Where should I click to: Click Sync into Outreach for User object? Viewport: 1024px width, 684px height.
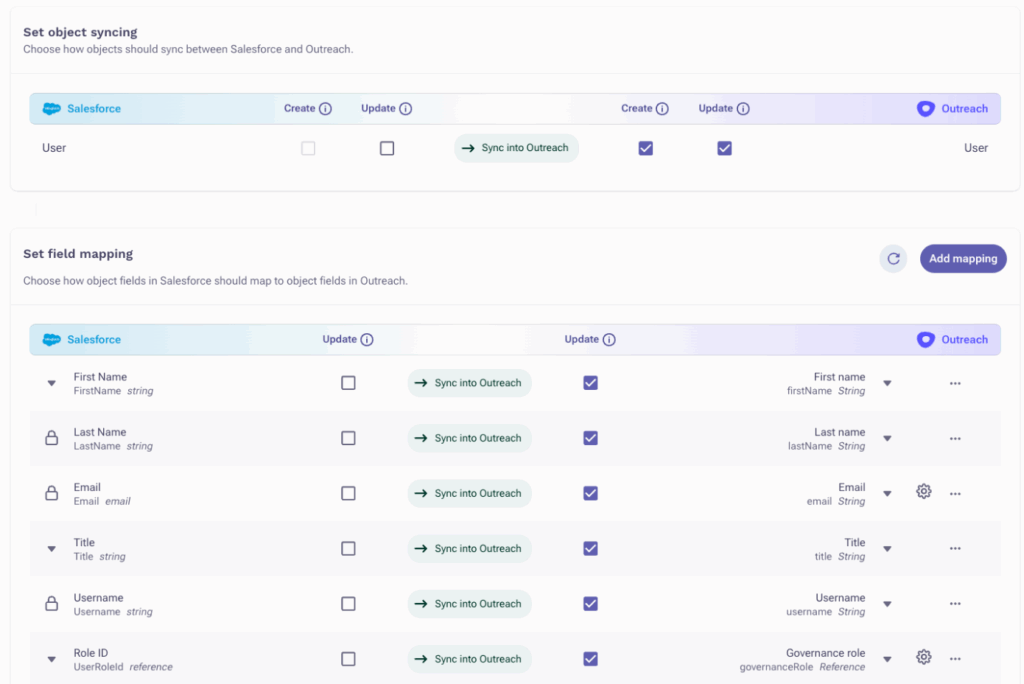(516, 148)
